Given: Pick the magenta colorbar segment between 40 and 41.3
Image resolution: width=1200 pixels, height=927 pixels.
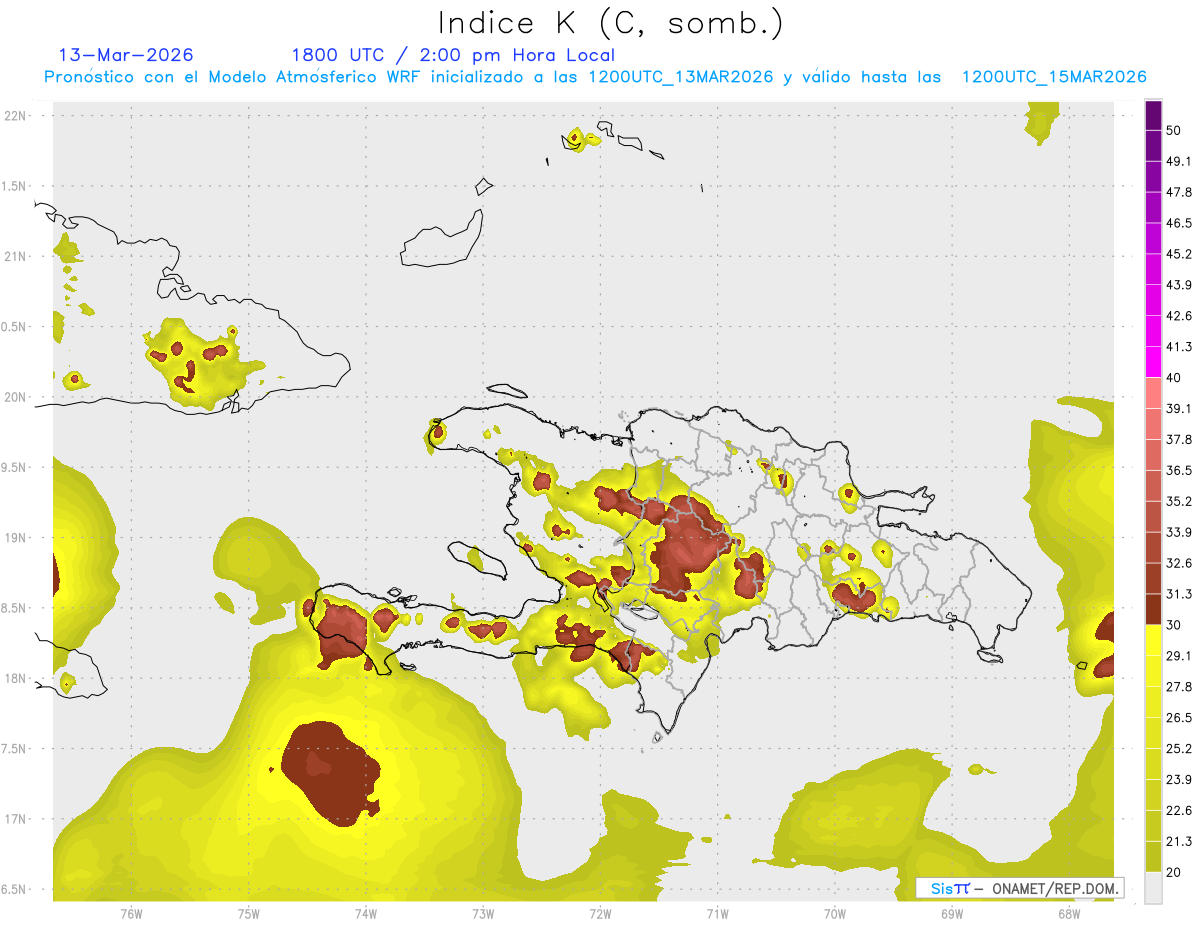Looking at the screenshot, I should click(x=1153, y=362).
